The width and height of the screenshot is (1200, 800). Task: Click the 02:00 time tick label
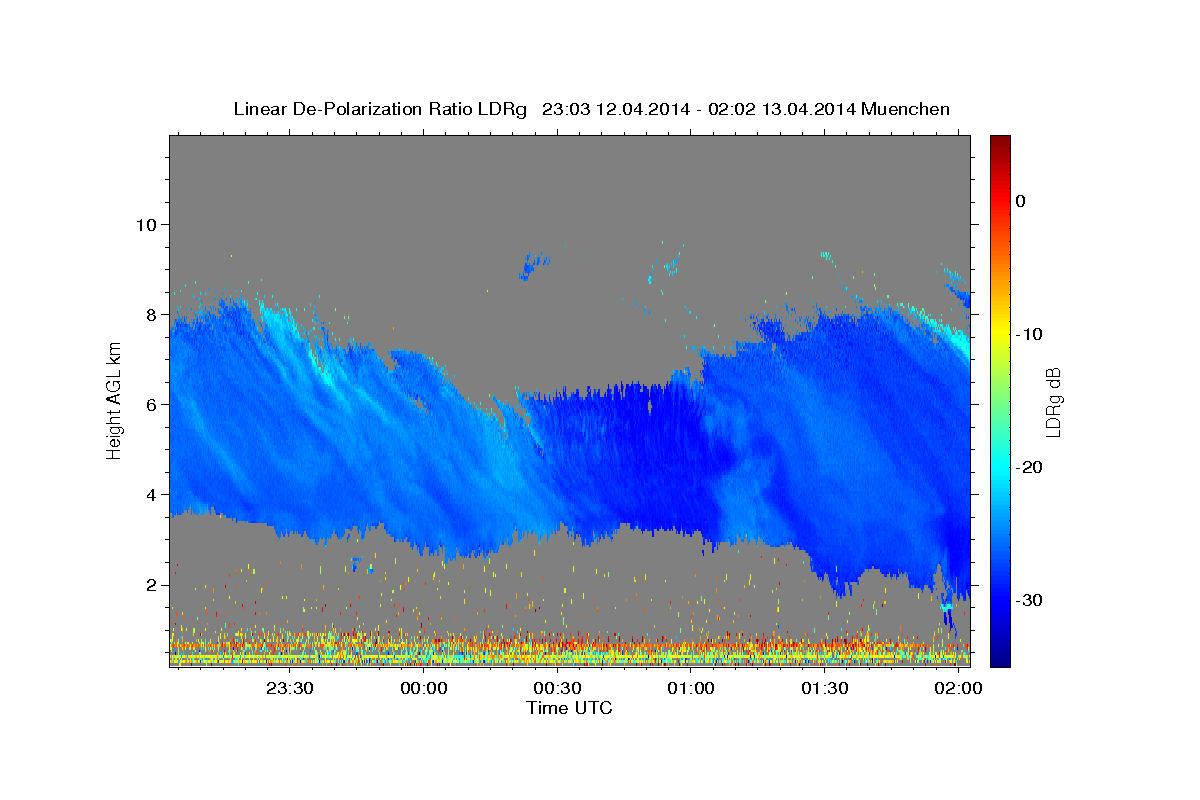pos(957,689)
